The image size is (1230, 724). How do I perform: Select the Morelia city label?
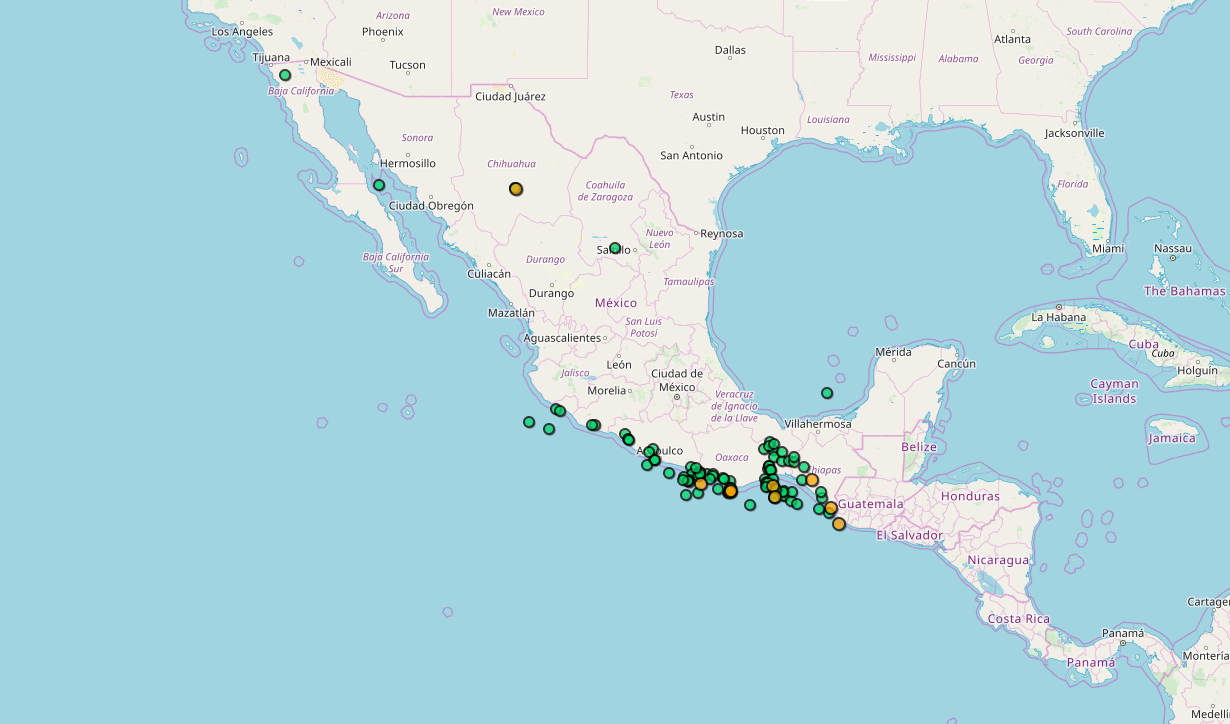[x=607, y=391]
